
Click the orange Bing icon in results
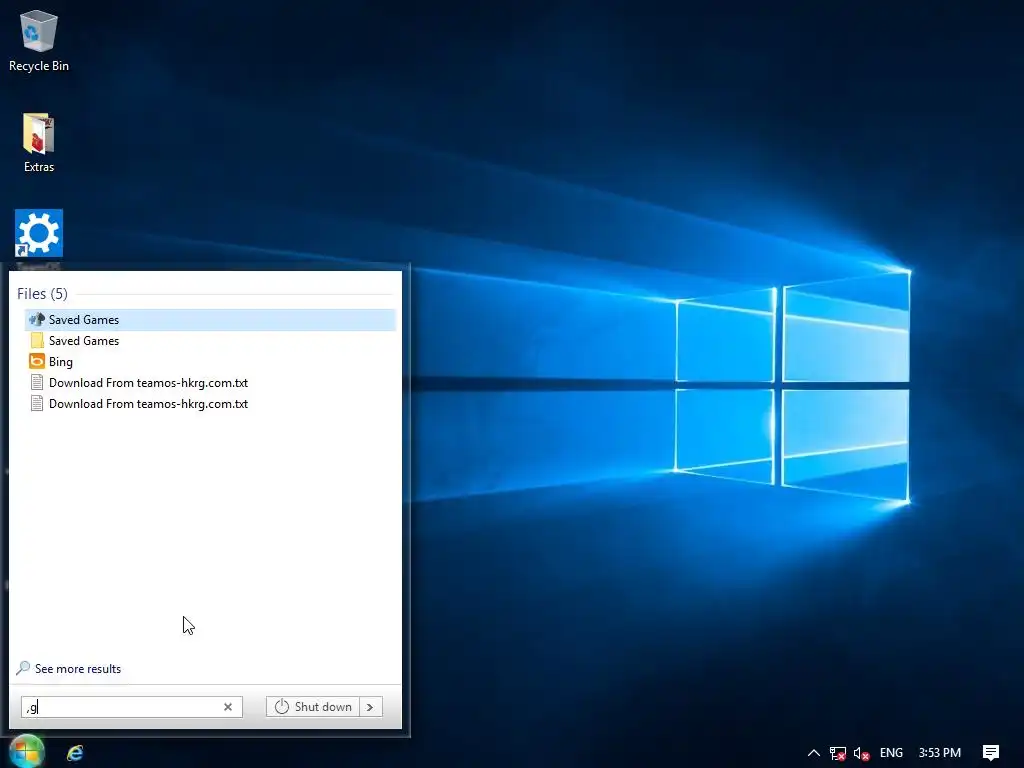(x=37, y=361)
